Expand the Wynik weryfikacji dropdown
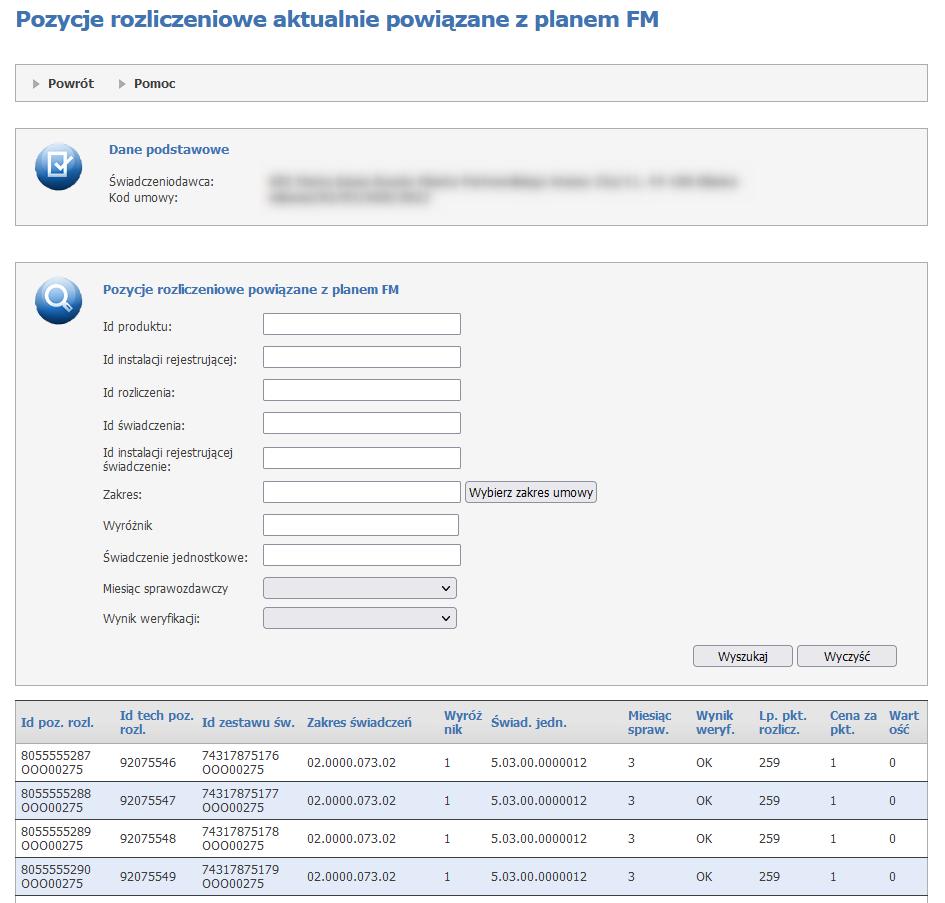 359,619
